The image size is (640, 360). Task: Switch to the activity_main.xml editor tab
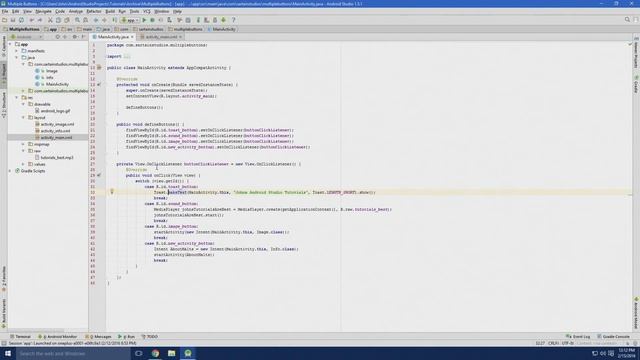(161, 37)
